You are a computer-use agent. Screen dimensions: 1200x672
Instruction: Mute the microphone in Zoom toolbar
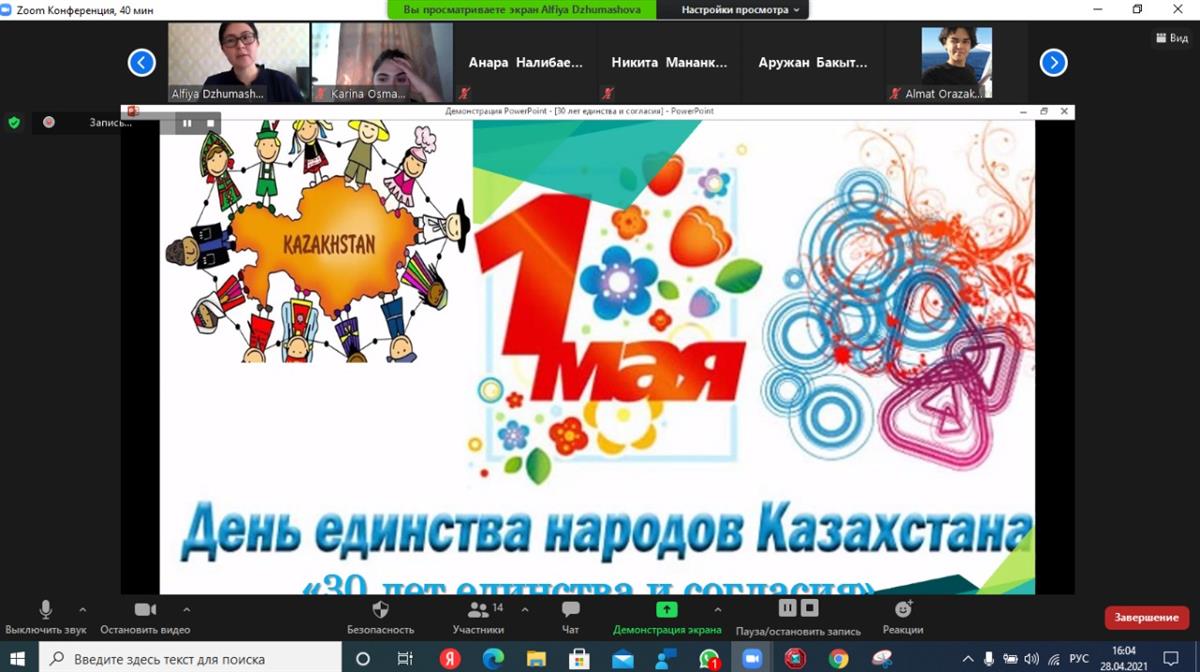[45, 610]
